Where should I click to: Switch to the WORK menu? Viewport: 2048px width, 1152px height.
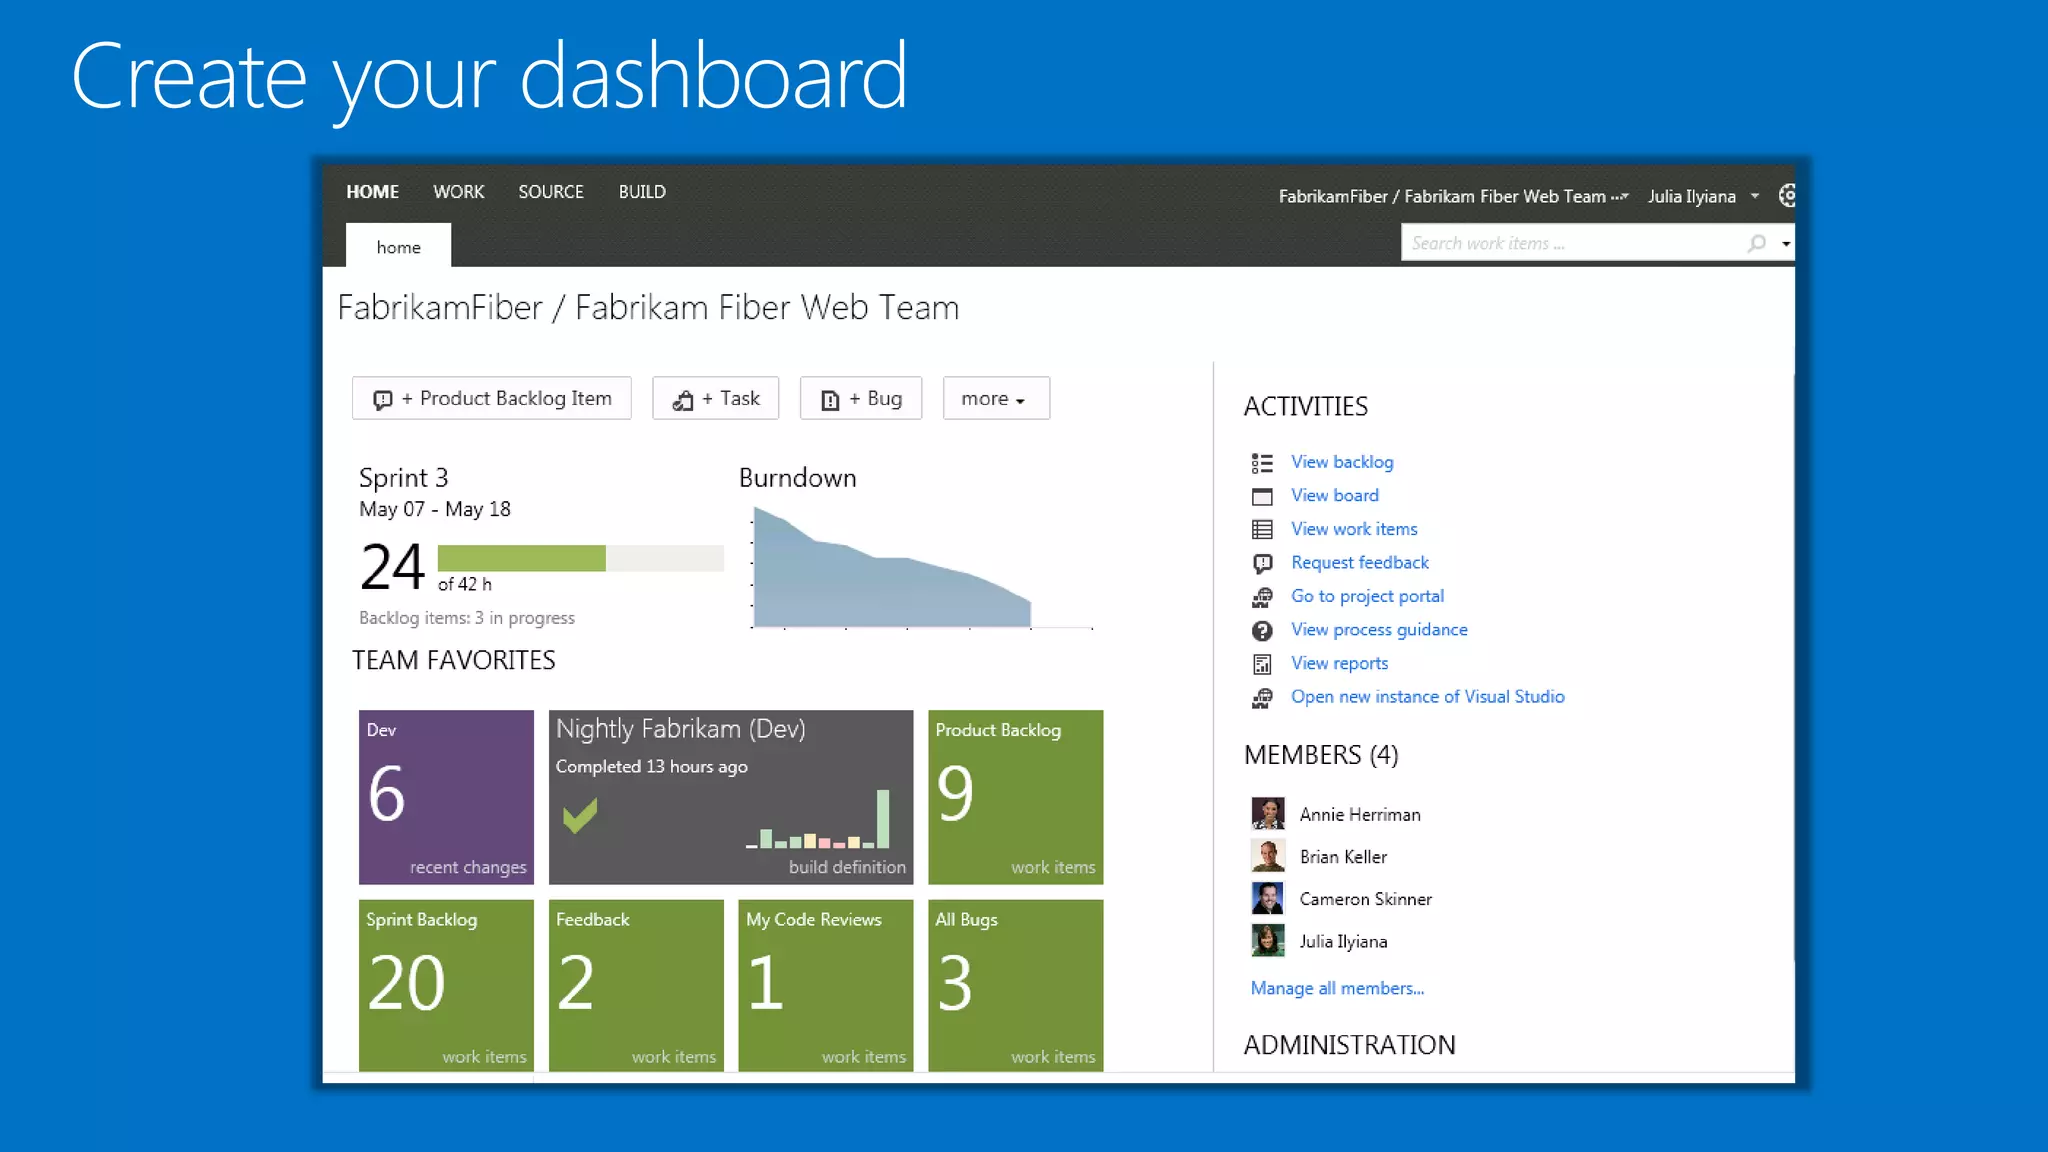(x=458, y=192)
